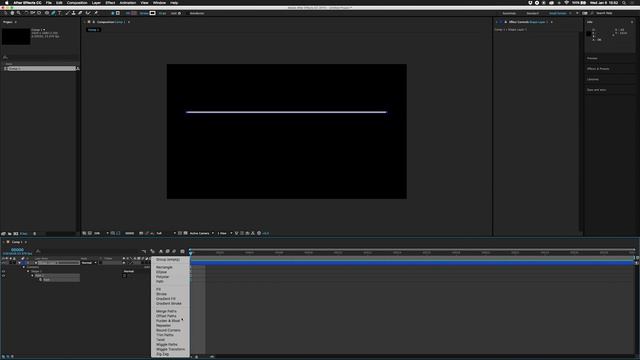This screenshot has height=360, width=640.
Task: Open the Composition menu
Action: click(x=77, y=3)
